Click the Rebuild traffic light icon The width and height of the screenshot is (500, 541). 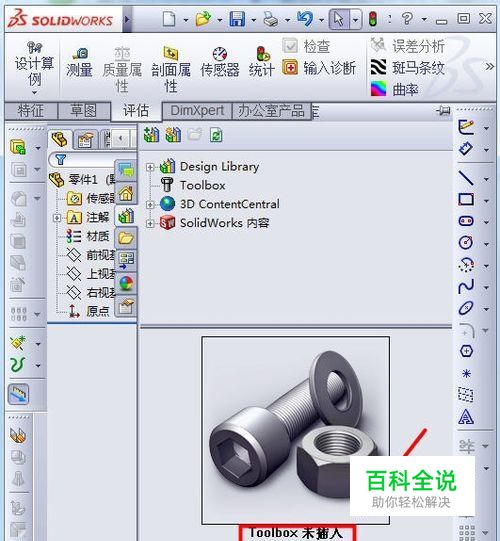coord(372,19)
